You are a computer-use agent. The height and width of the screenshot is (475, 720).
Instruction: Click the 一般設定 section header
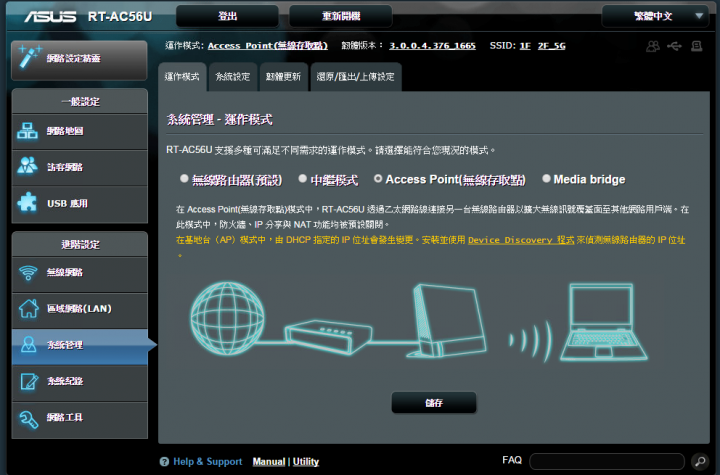point(79,102)
